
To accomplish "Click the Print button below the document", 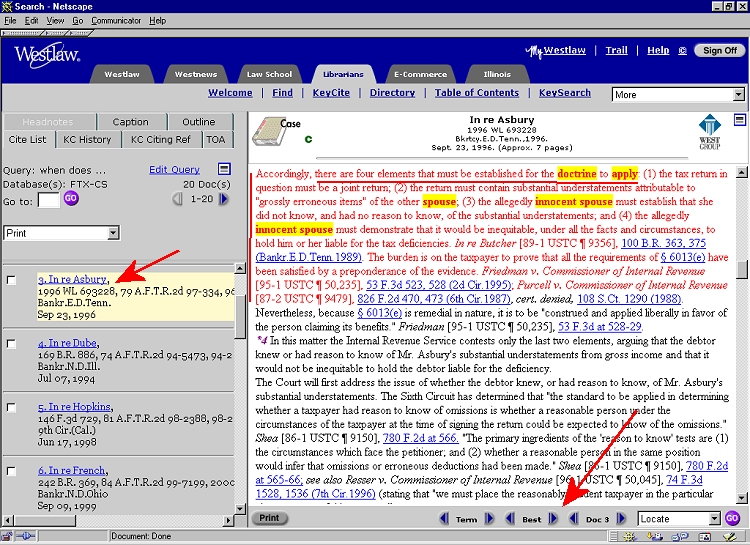I will (x=269, y=518).
